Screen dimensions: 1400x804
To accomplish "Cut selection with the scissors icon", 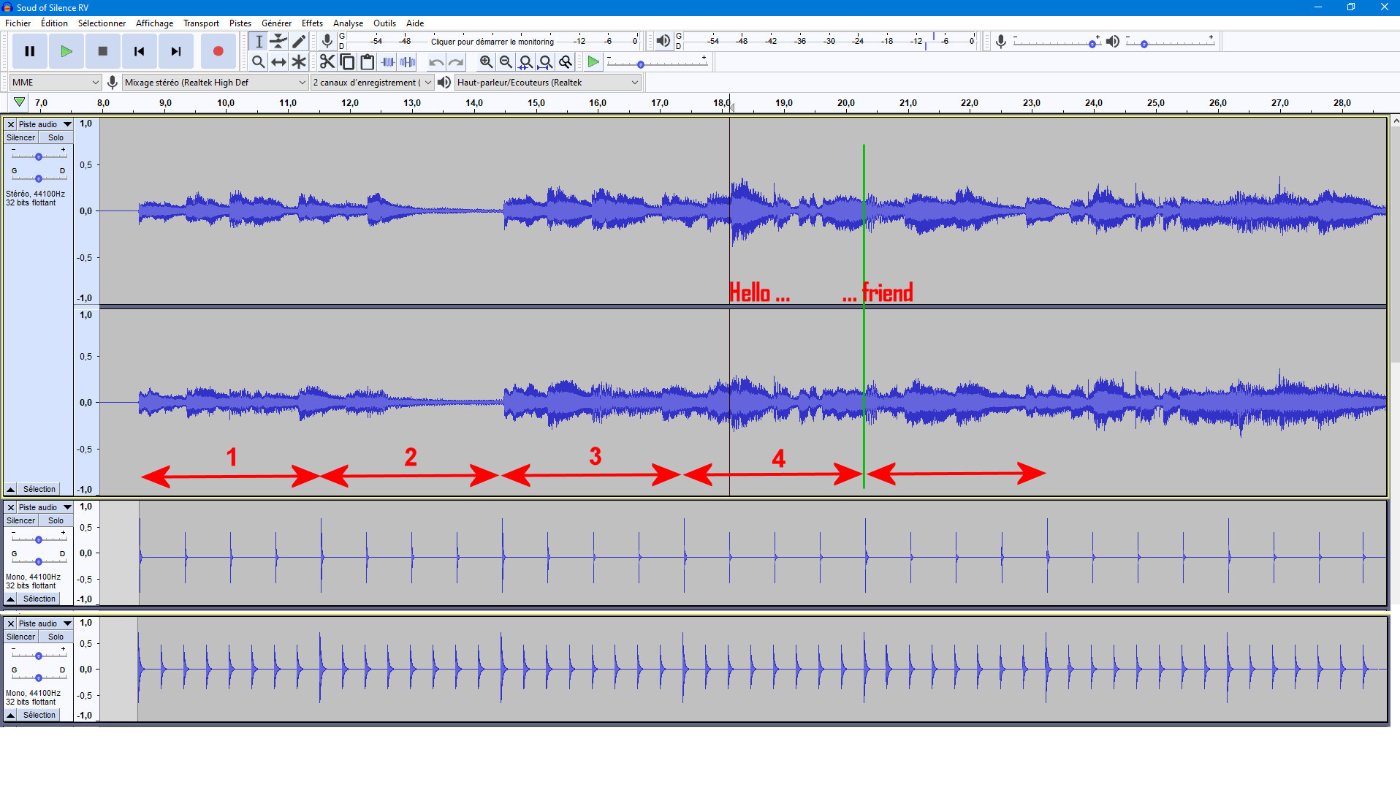I will click(327, 62).
